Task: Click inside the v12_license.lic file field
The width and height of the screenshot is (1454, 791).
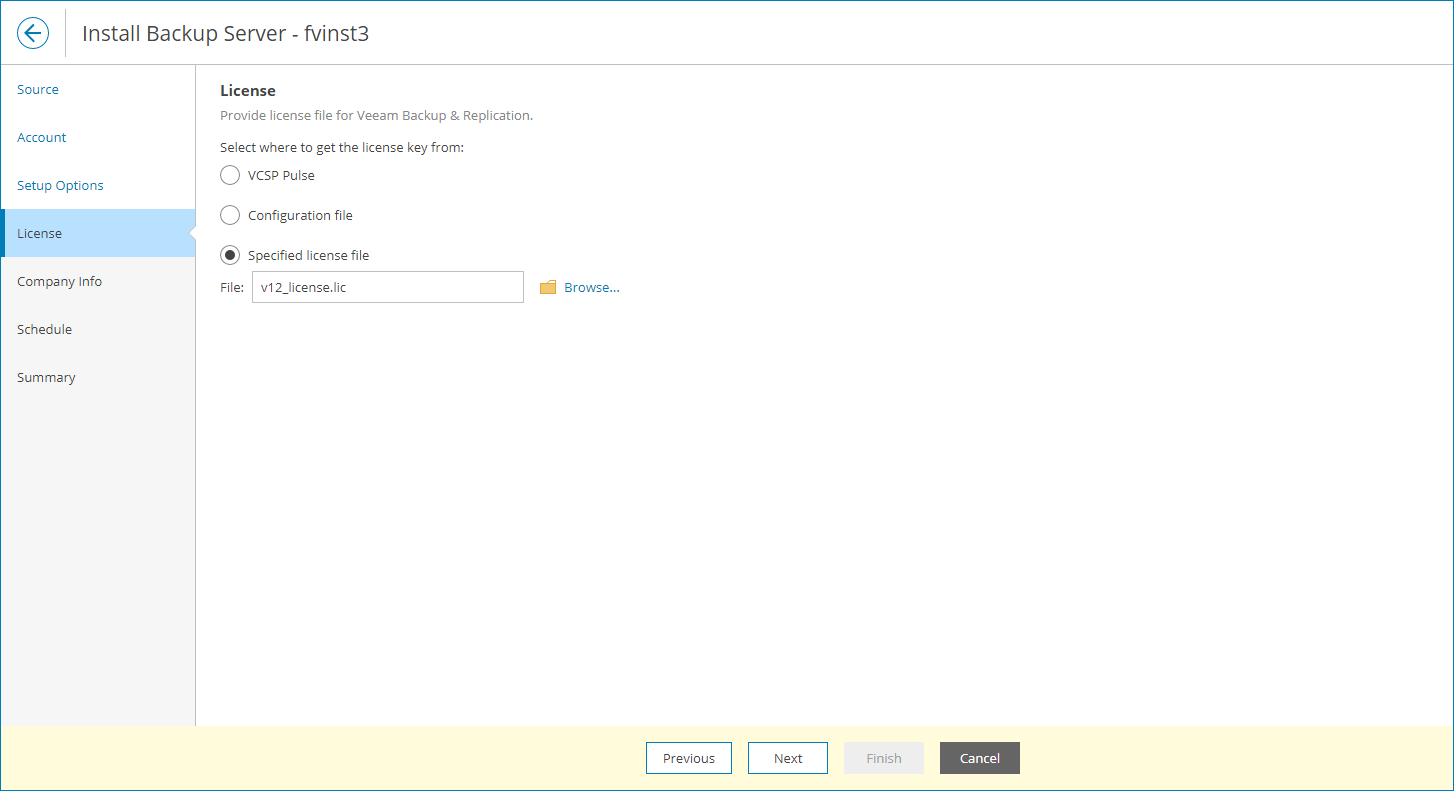Action: click(x=387, y=287)
